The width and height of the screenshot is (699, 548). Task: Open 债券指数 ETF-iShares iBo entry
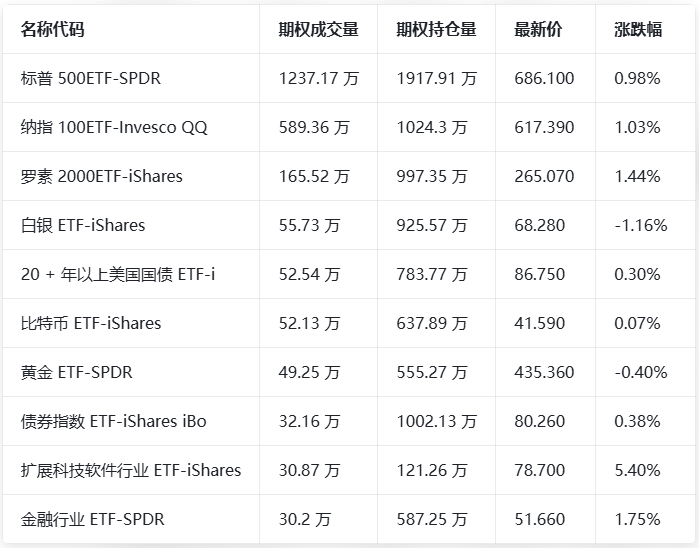[114, 421]
